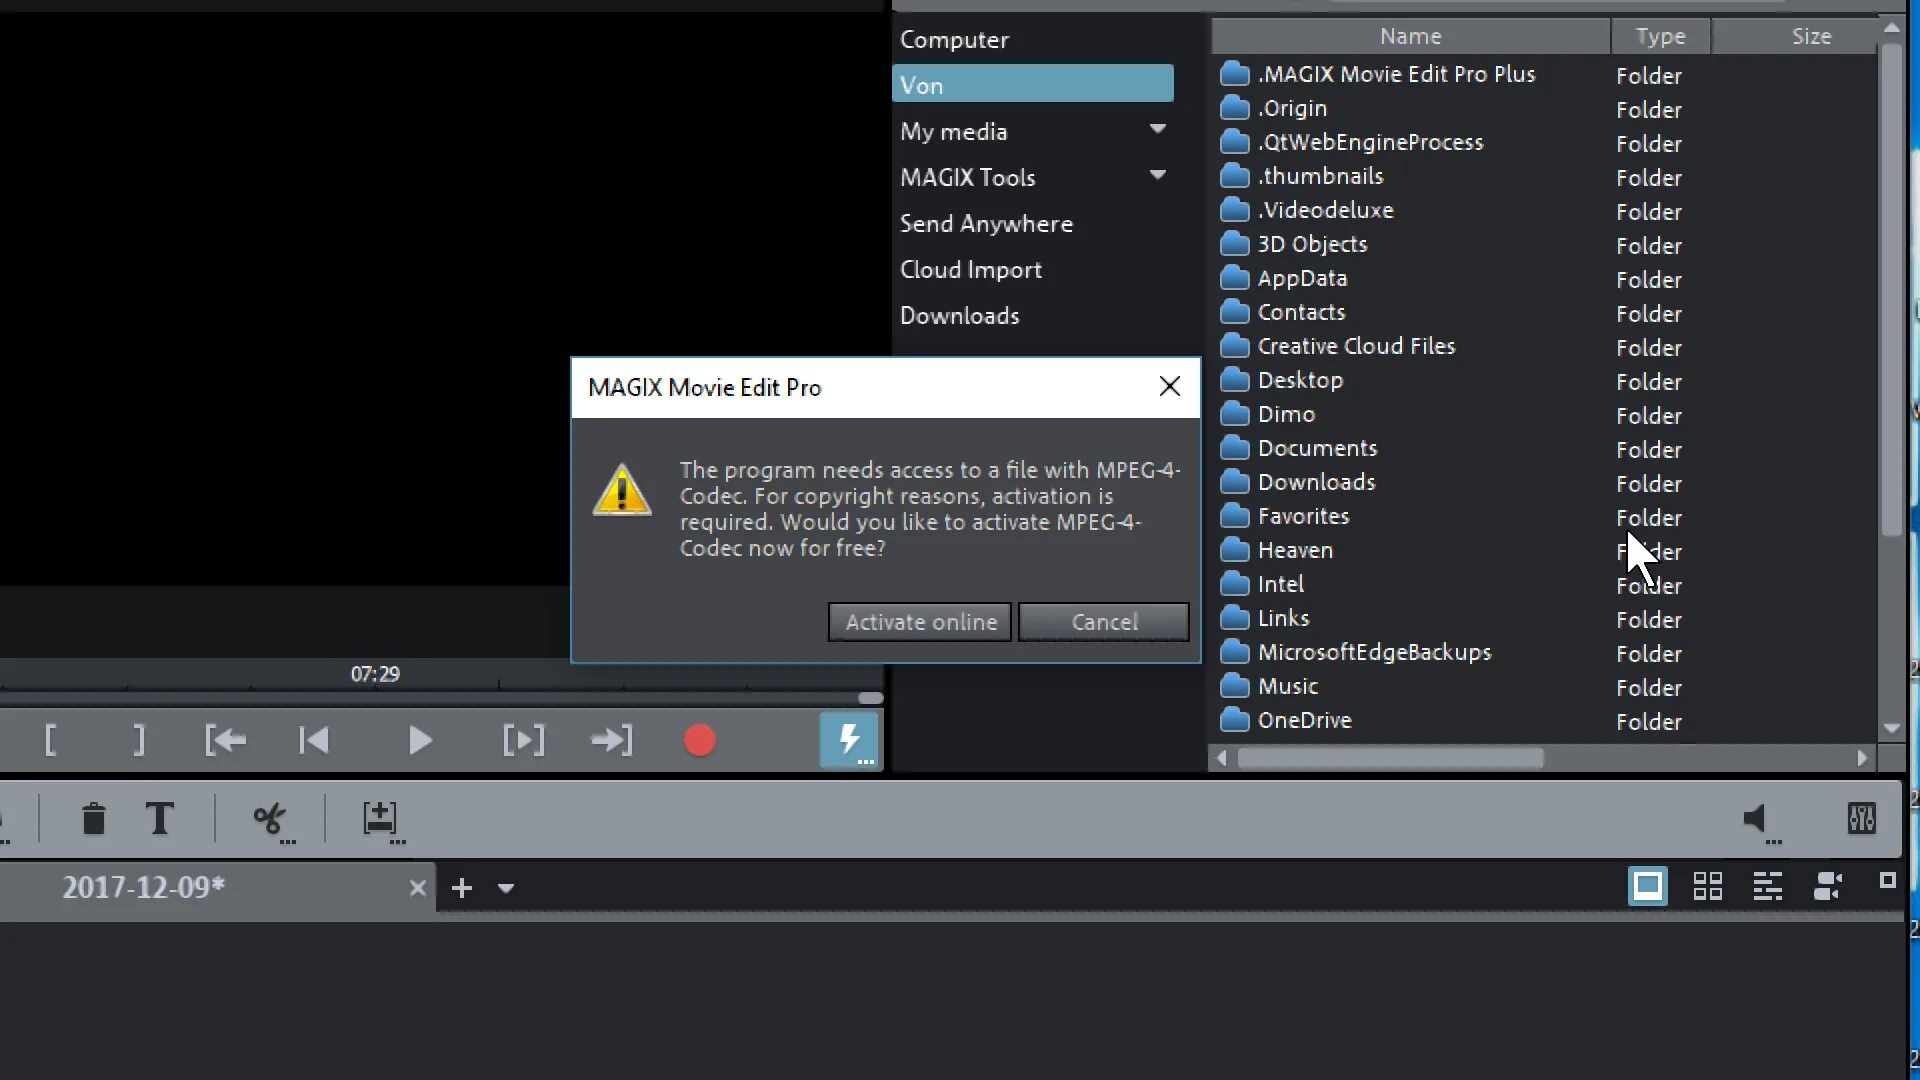Click the red record button
This screenshot has height=1080, width=1920.
point(699,741)
